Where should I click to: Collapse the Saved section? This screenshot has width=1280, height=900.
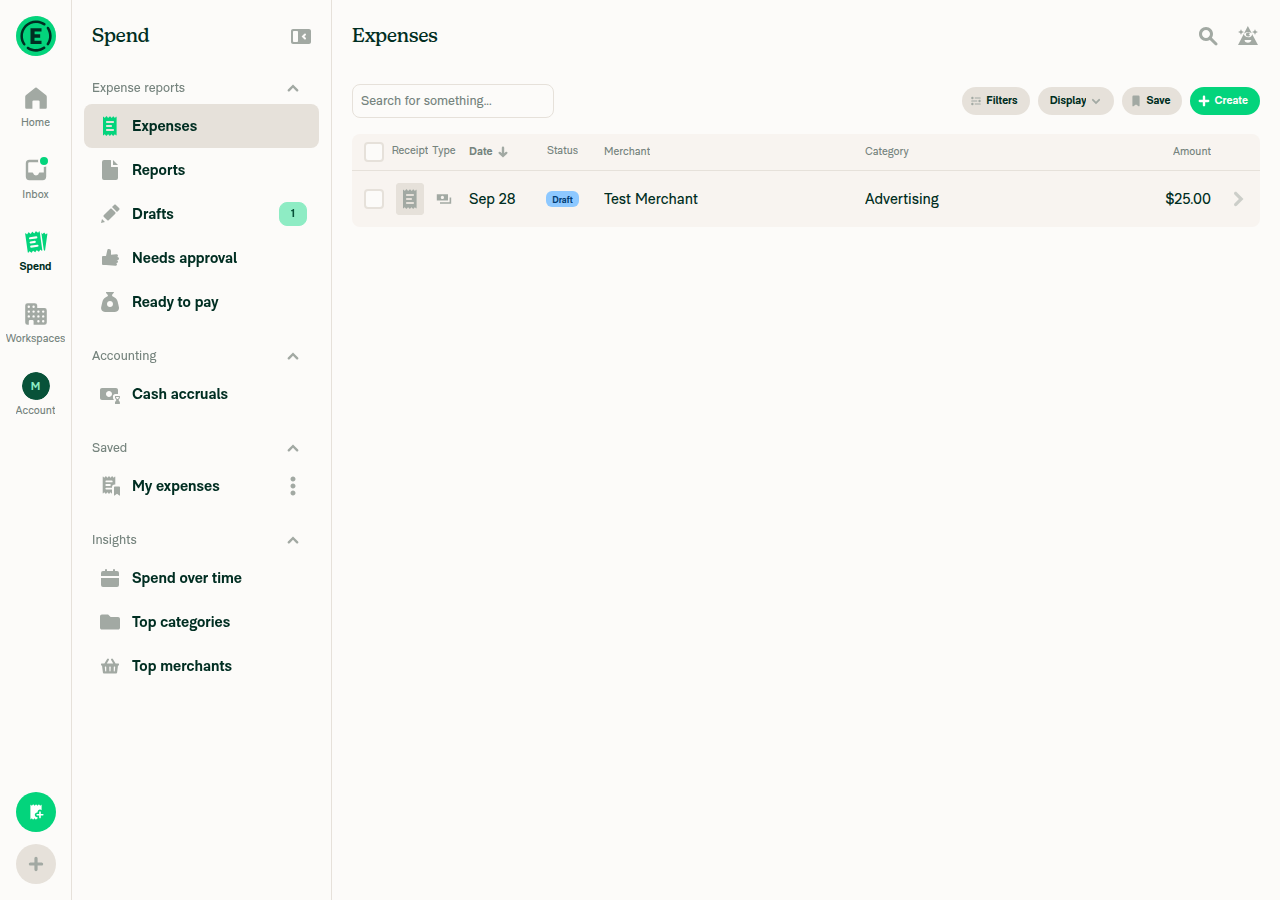tap(293, 448)
